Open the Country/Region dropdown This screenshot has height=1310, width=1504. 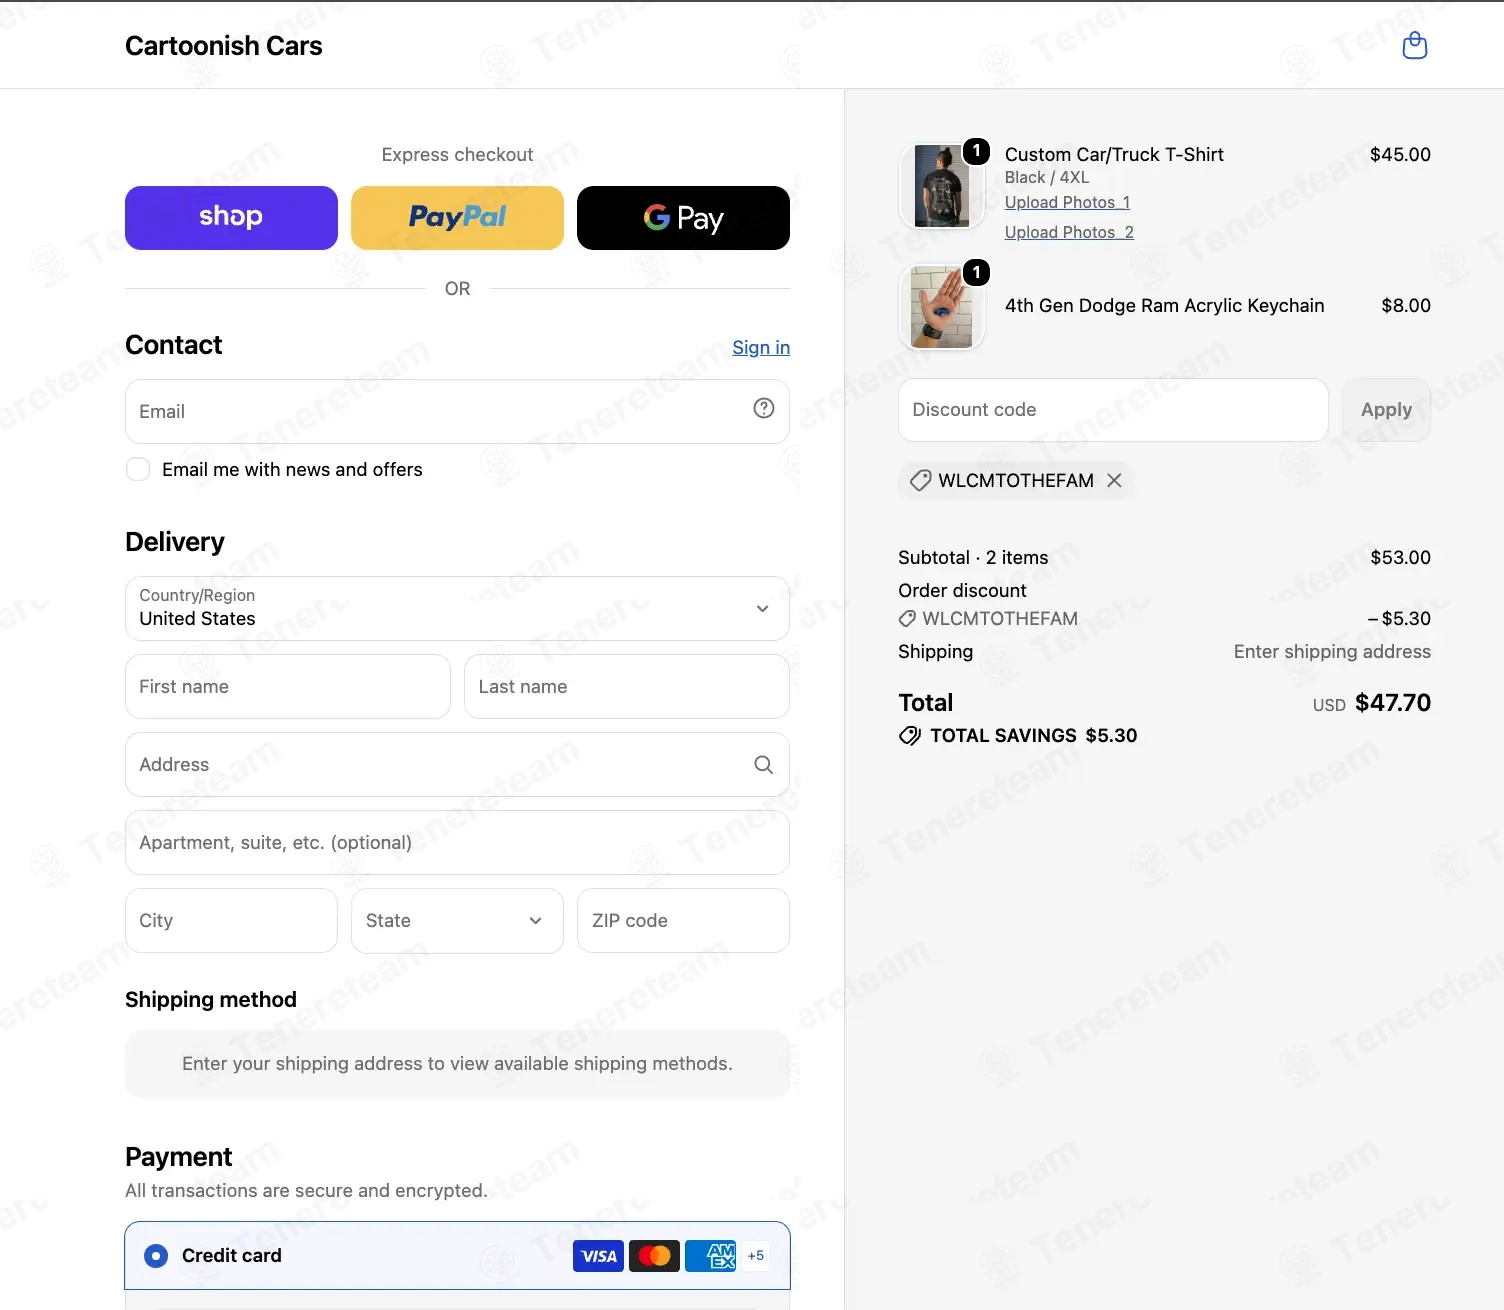point(457,608)
